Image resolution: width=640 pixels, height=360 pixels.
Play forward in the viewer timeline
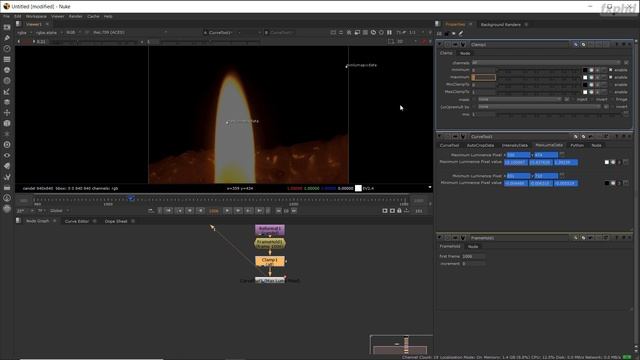point(227,211)
